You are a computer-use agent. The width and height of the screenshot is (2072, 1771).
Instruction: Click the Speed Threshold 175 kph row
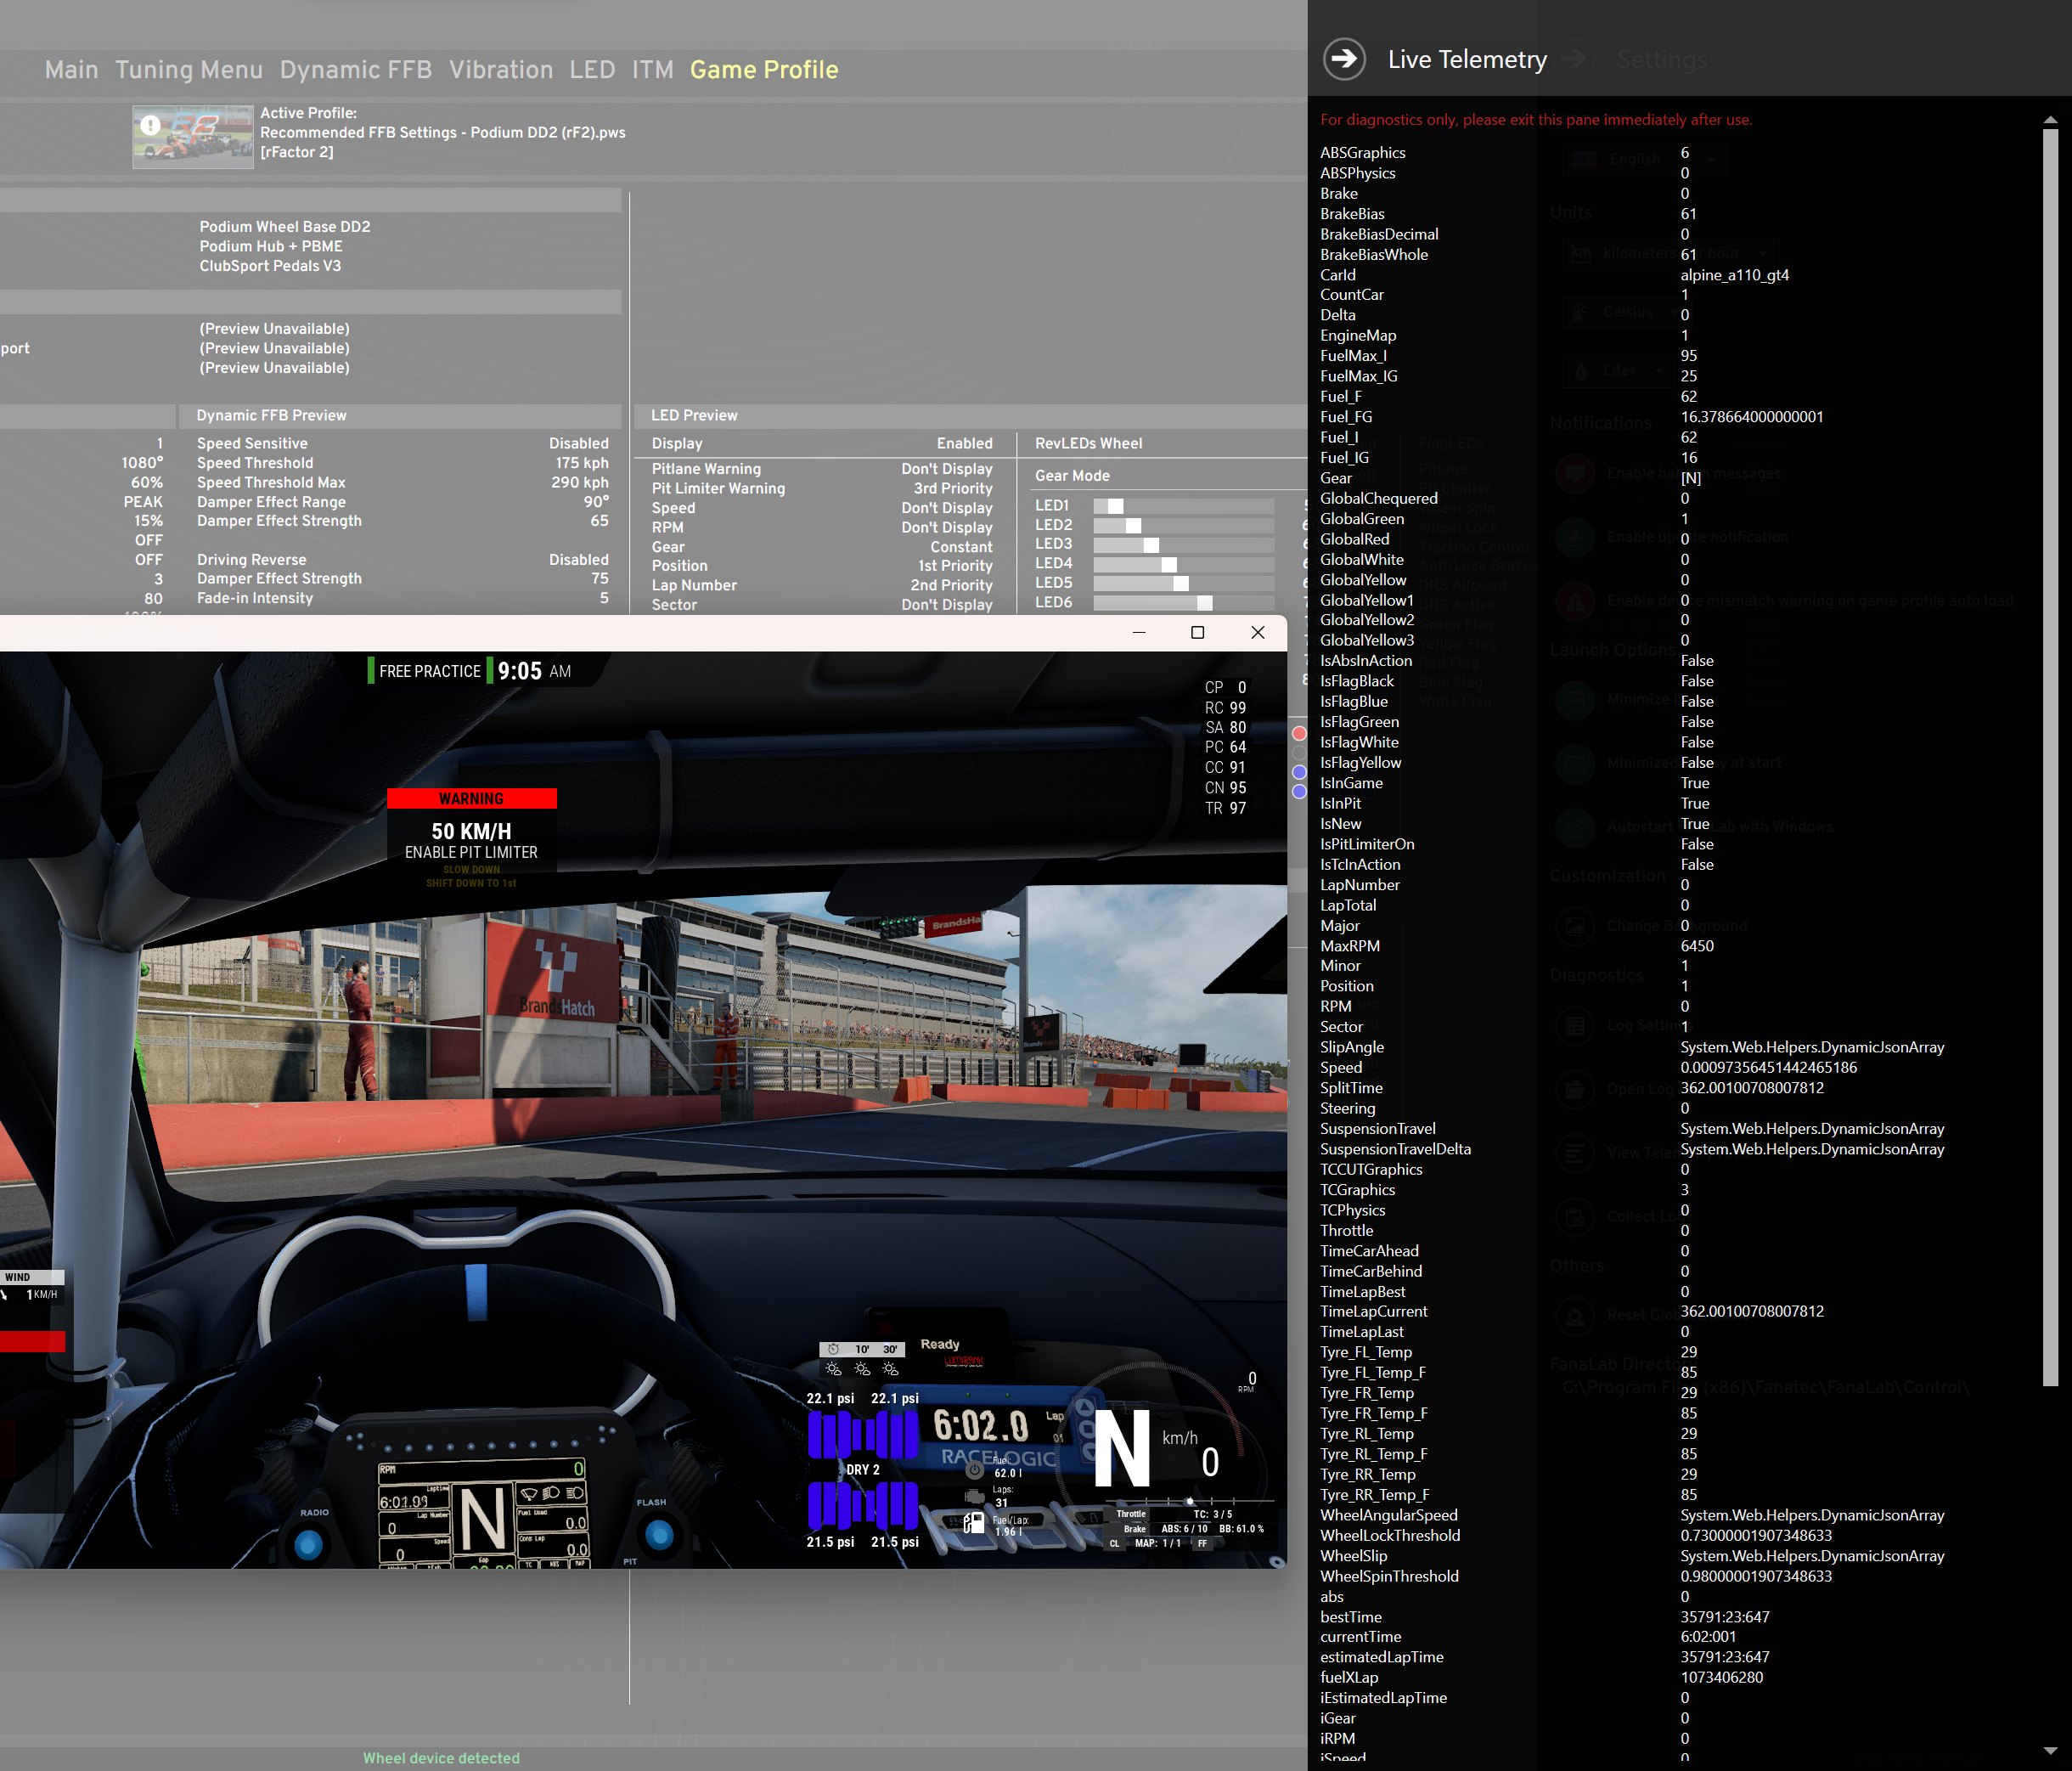(402, 463)
